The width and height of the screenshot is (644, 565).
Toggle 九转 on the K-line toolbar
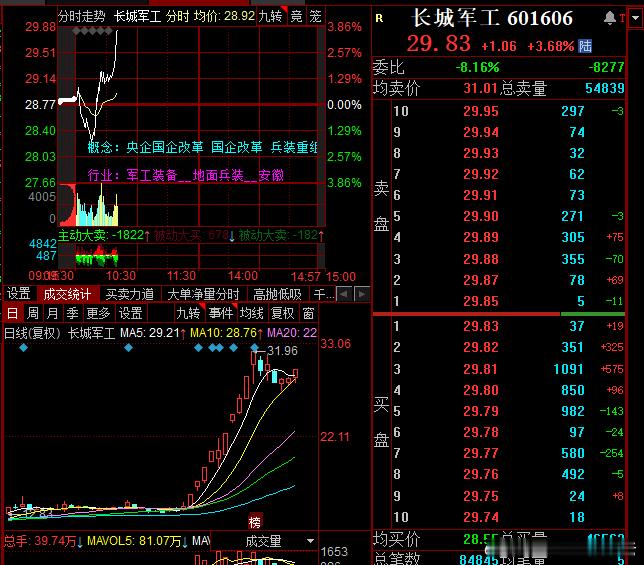coord(189,313)
